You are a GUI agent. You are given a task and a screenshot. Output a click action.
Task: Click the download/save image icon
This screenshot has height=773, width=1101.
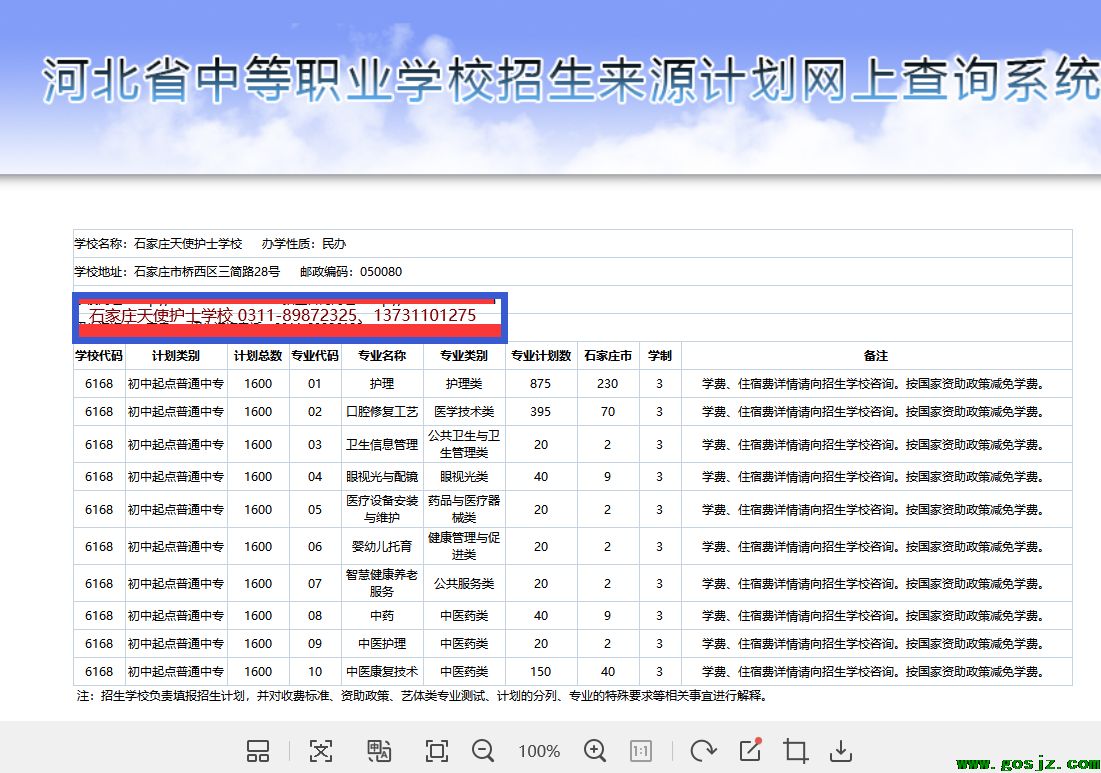tap(840, 751)
